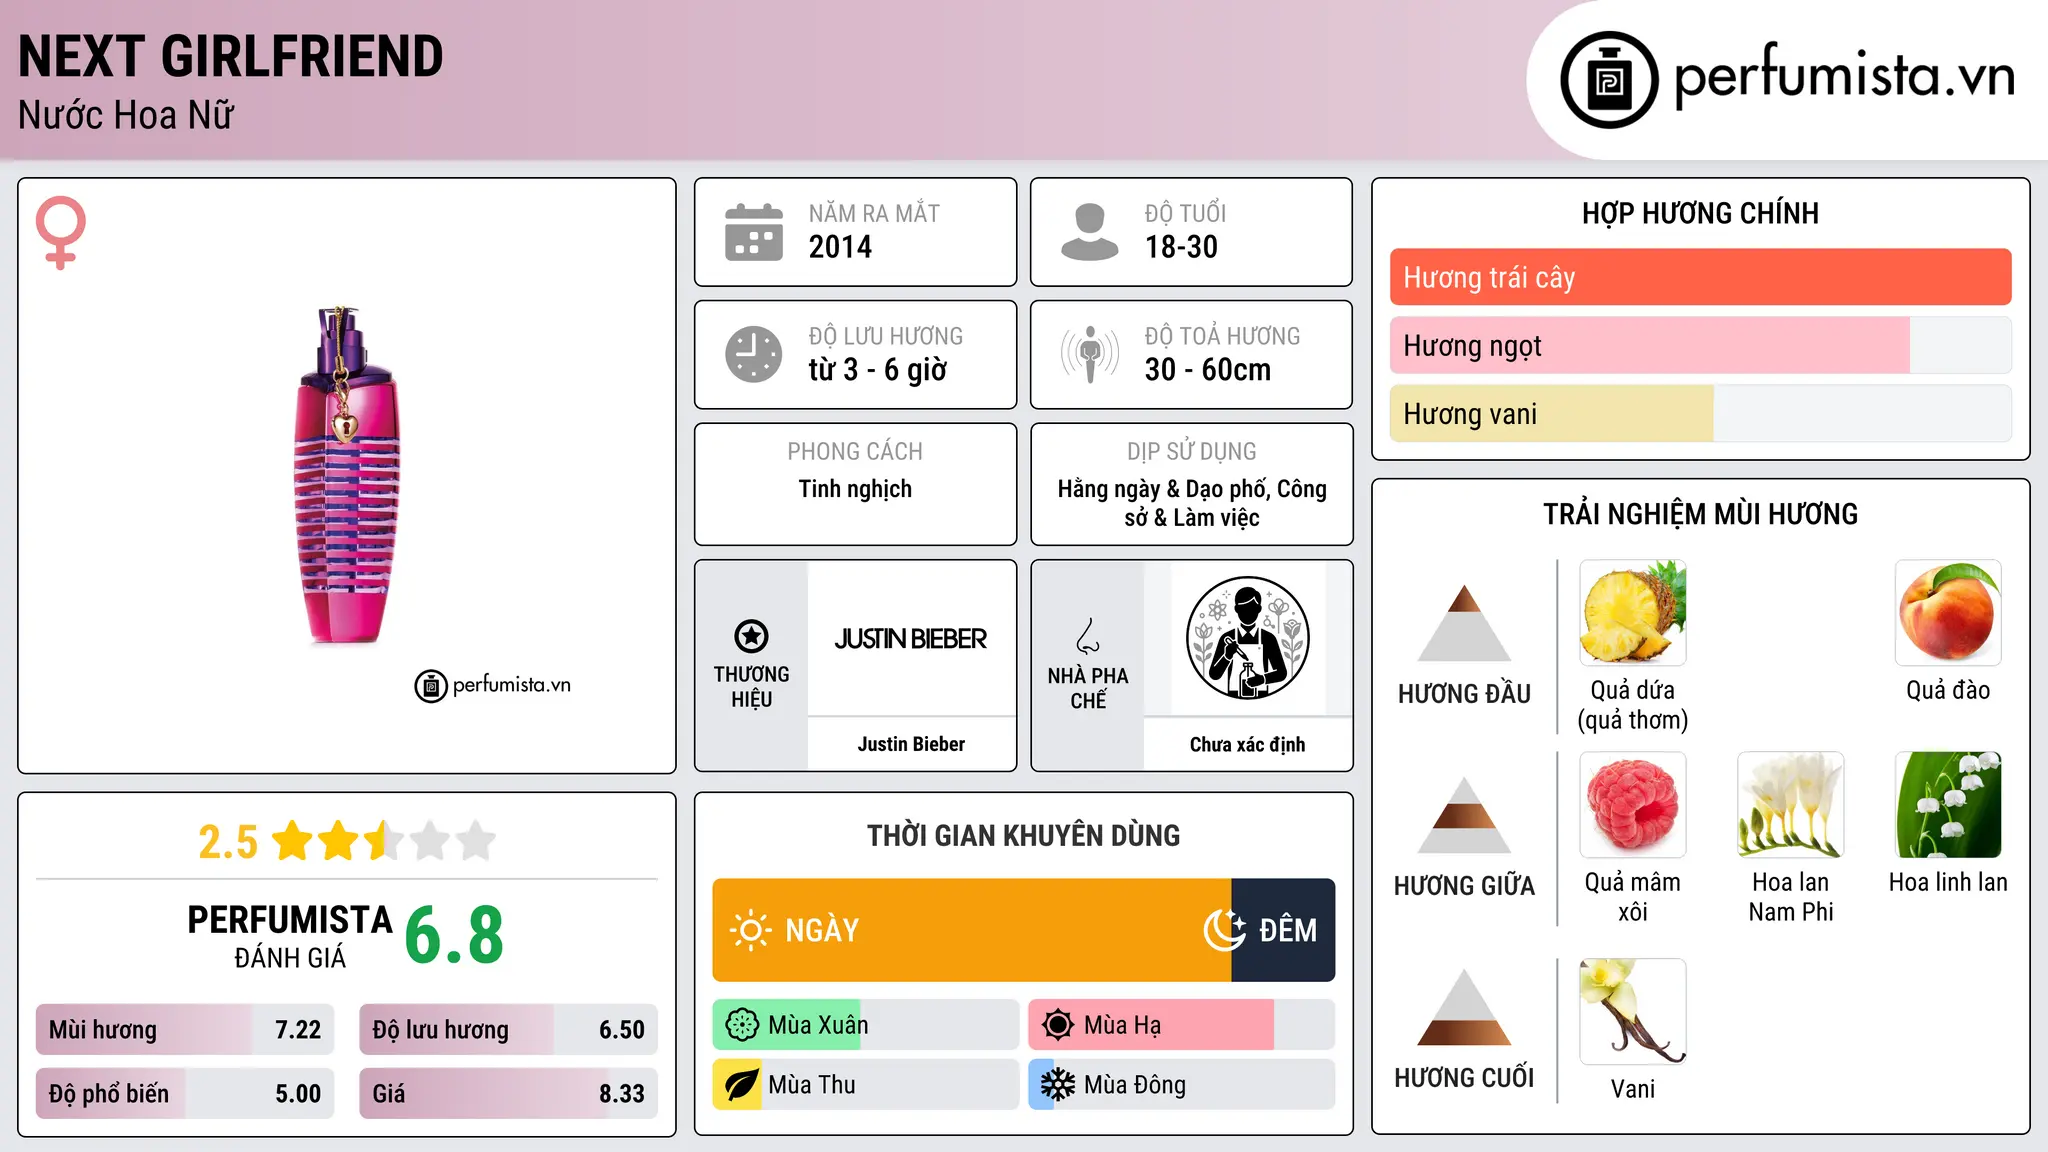Click the Dịp sử dụng occasion text
The width and height of the screenshot is (2048, 1152).
click(1191, 503)
